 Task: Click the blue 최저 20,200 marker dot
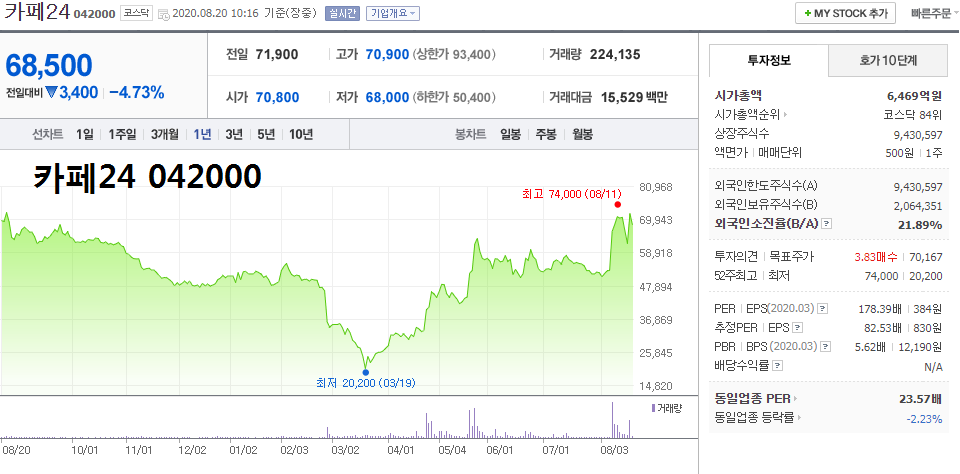[366, 372]
